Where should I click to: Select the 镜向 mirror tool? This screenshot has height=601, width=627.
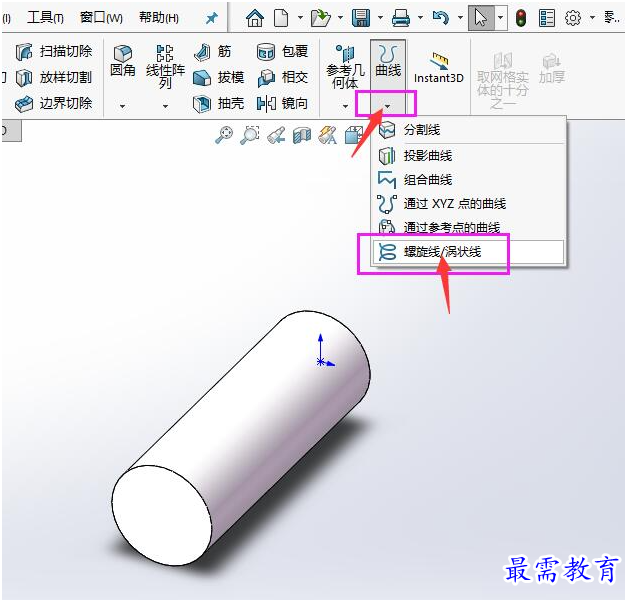point(282,104)
